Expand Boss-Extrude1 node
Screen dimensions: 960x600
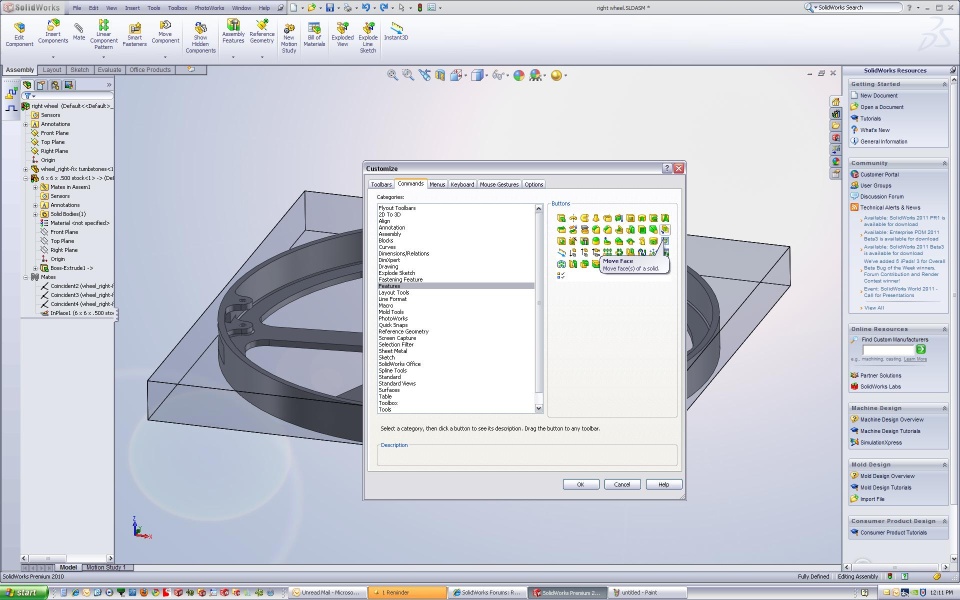(x=36, y=268)
